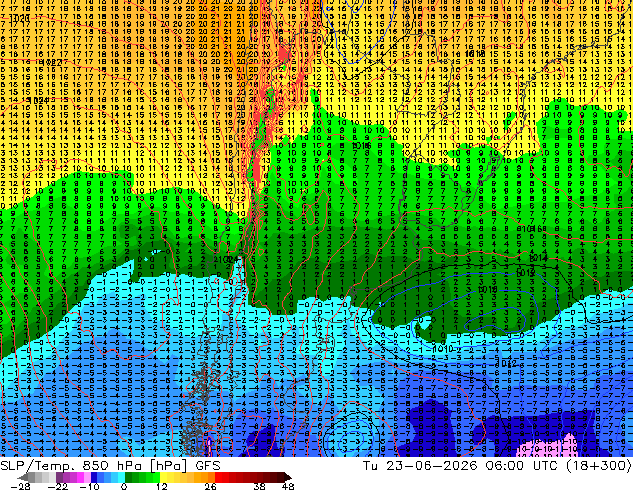Viewport: 634px width, 490px height.
Task: Click the 1014 isobar label
Action: (x=538, y=257)
